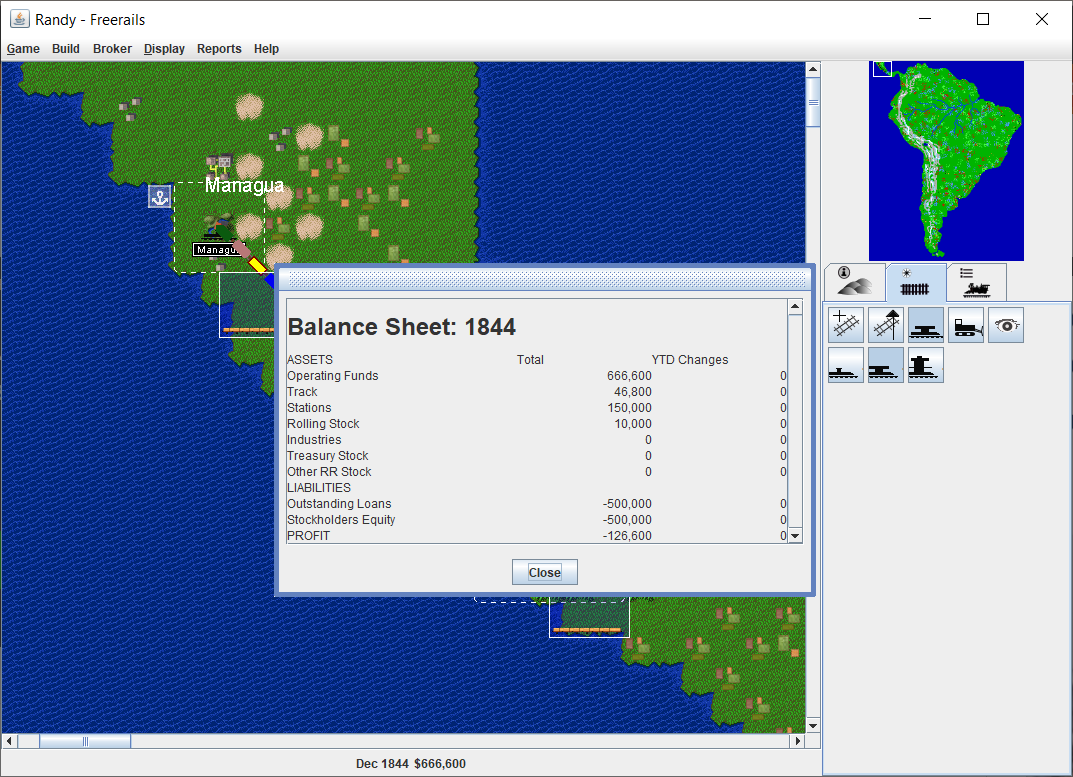This screenshot has width=1073, height=777.
Task: Choose the small depot station type
Action: [x=846, y=364]
